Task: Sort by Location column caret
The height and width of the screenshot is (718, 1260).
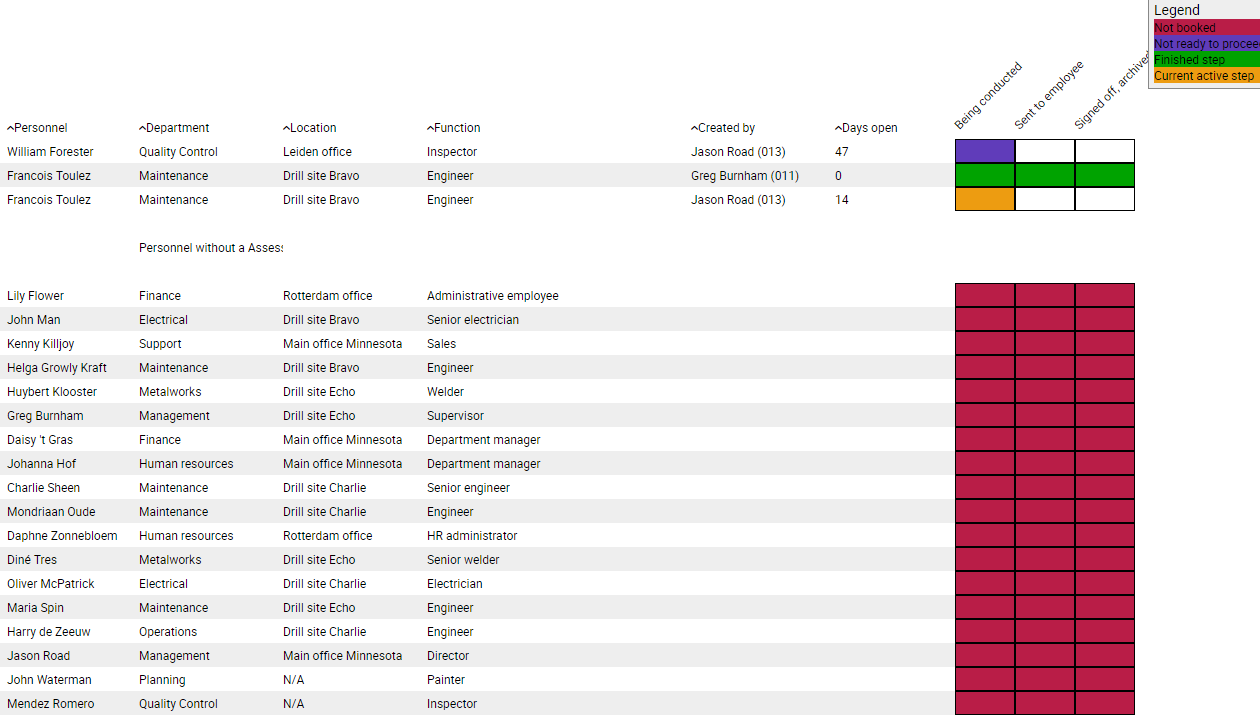Action: point(287,128)
